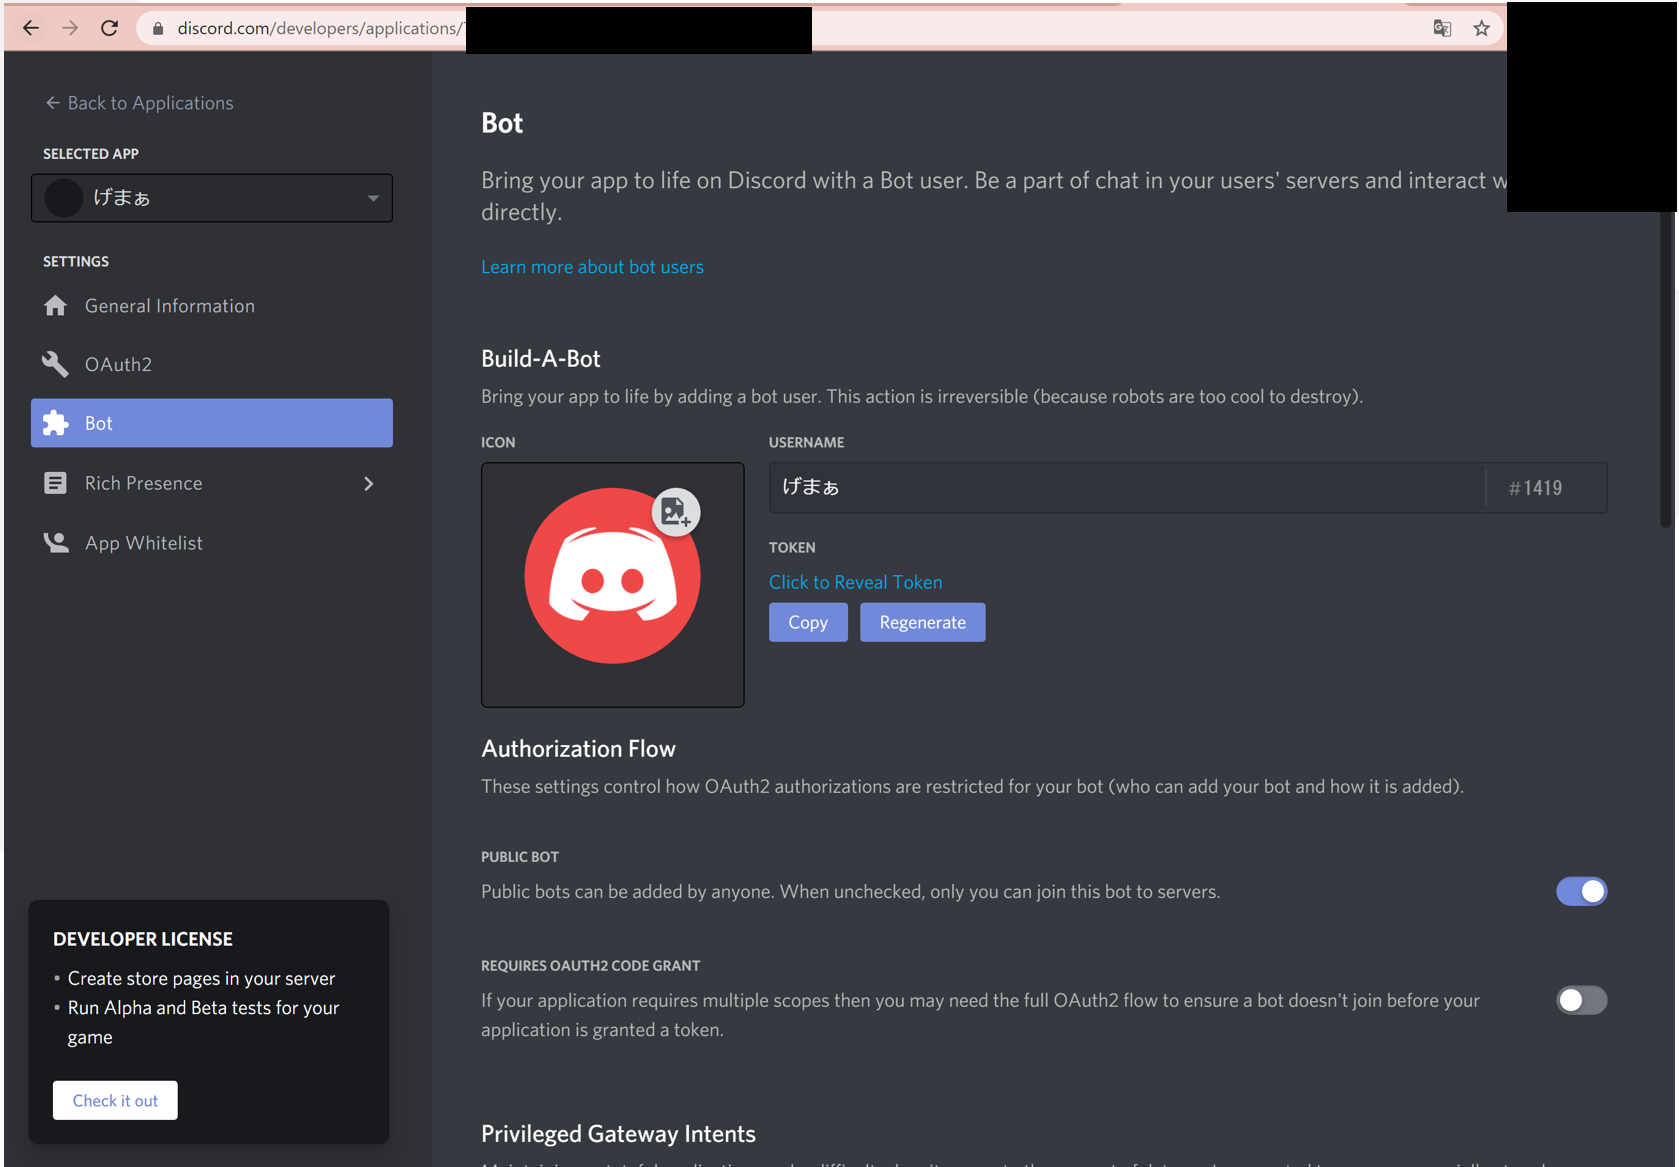Click the SELECTED APP label

click(x=91, y=154)
